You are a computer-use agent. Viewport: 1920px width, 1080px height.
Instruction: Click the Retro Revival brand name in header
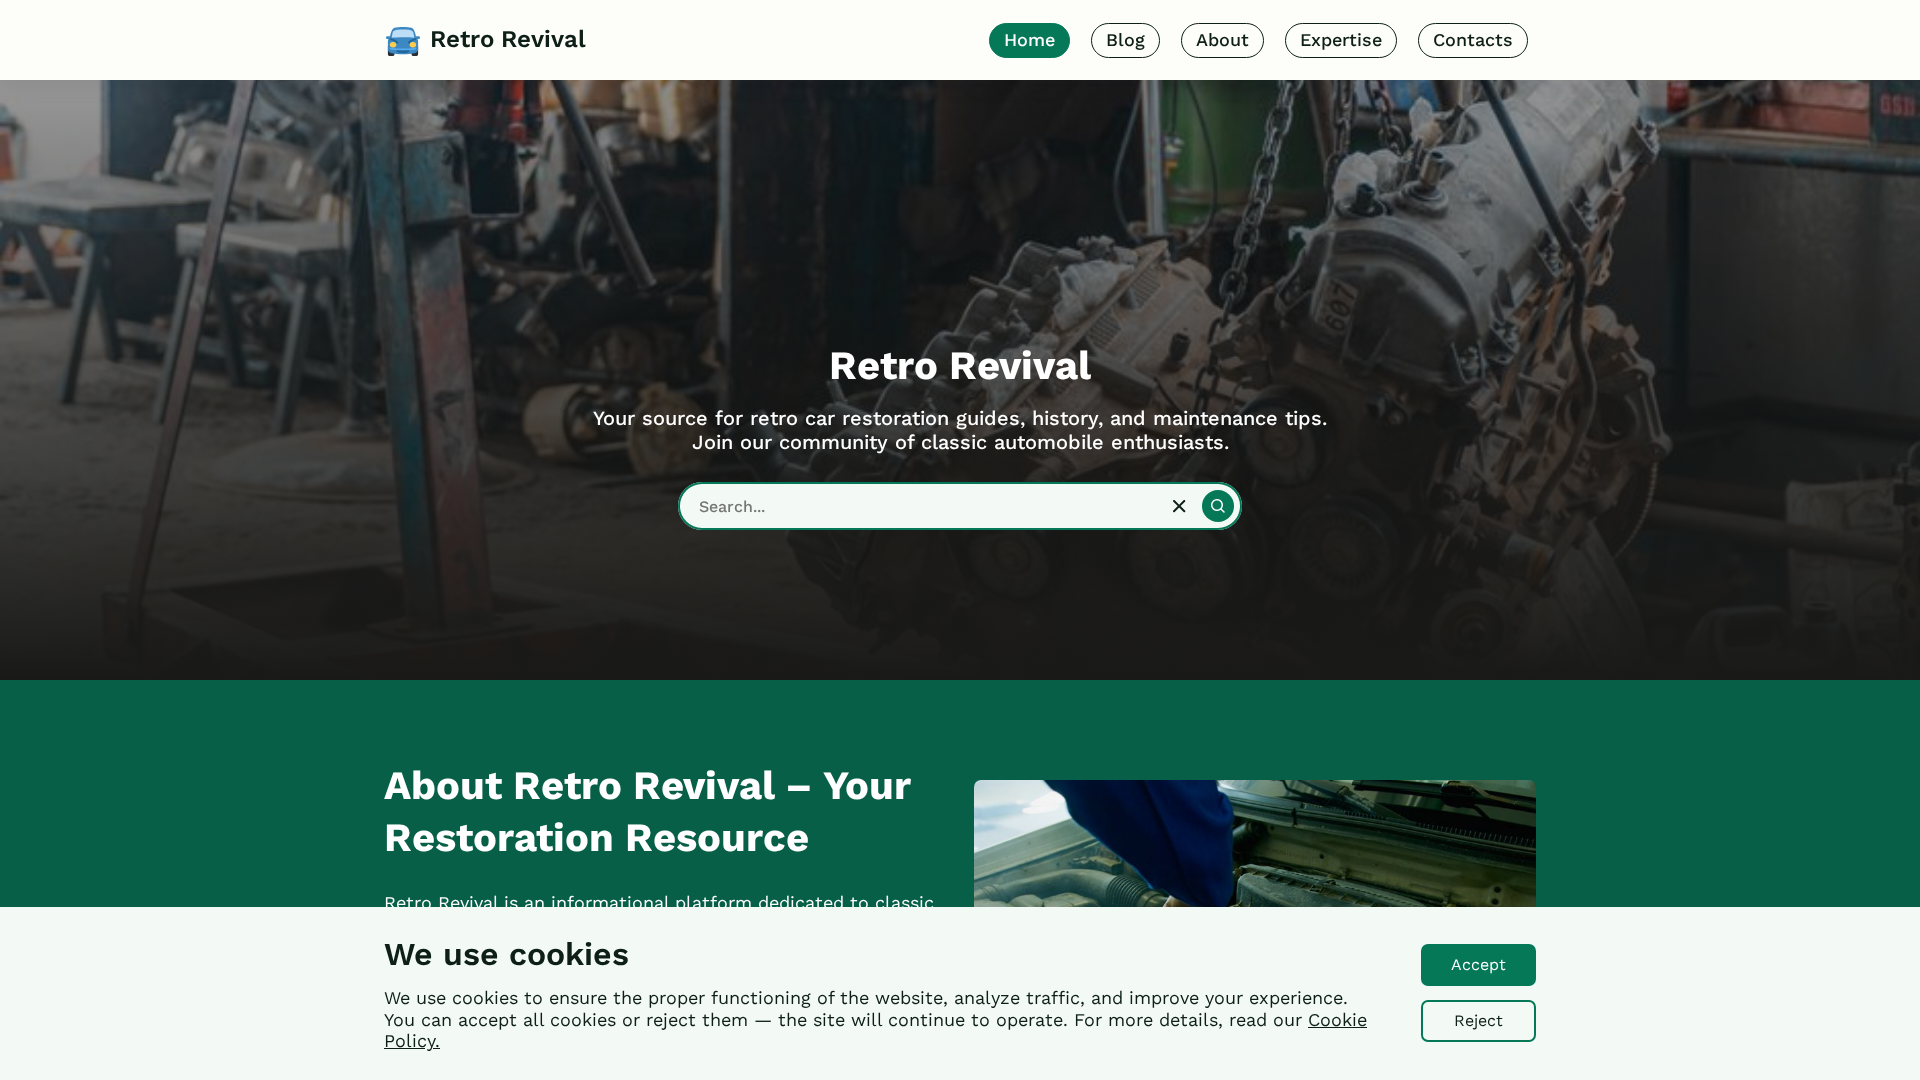tap(507, 40)
